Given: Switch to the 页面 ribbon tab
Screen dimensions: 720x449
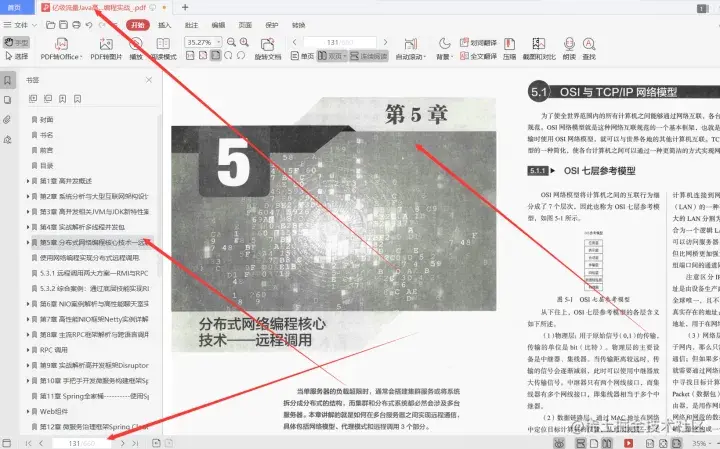Looking at the screenshot, I should tap(245, 25).
